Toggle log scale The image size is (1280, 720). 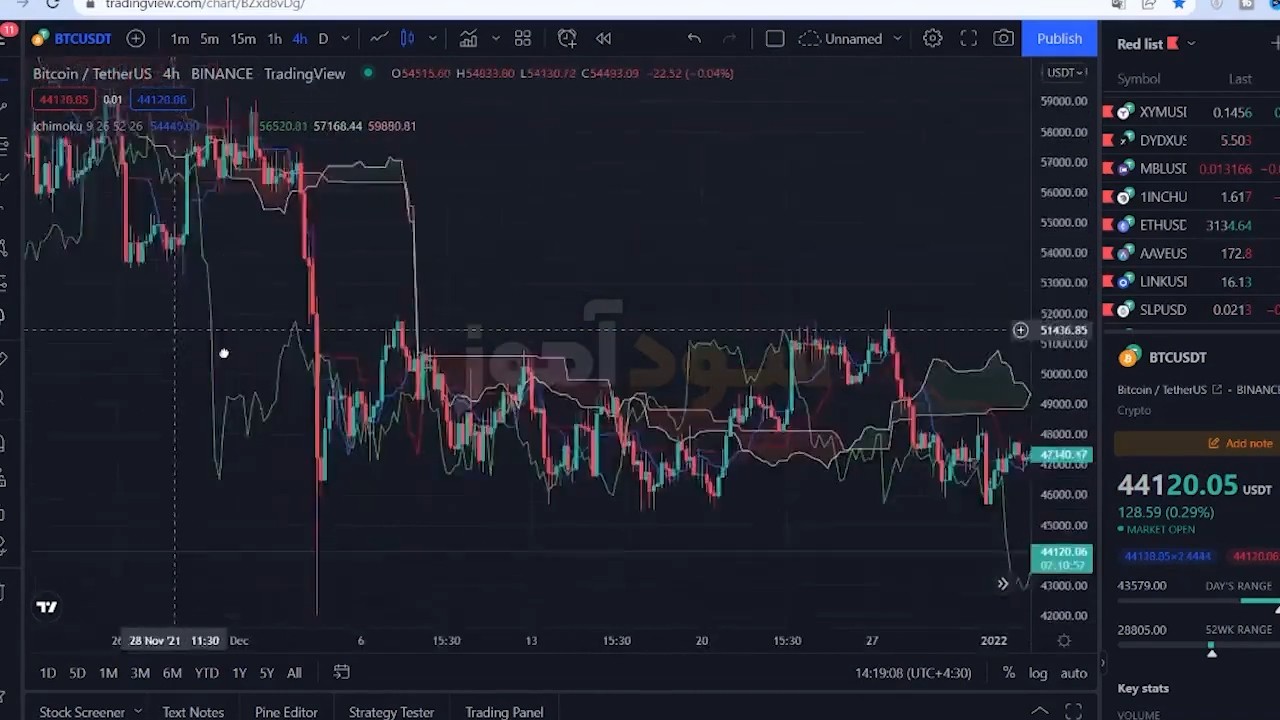pos(1038,673)
